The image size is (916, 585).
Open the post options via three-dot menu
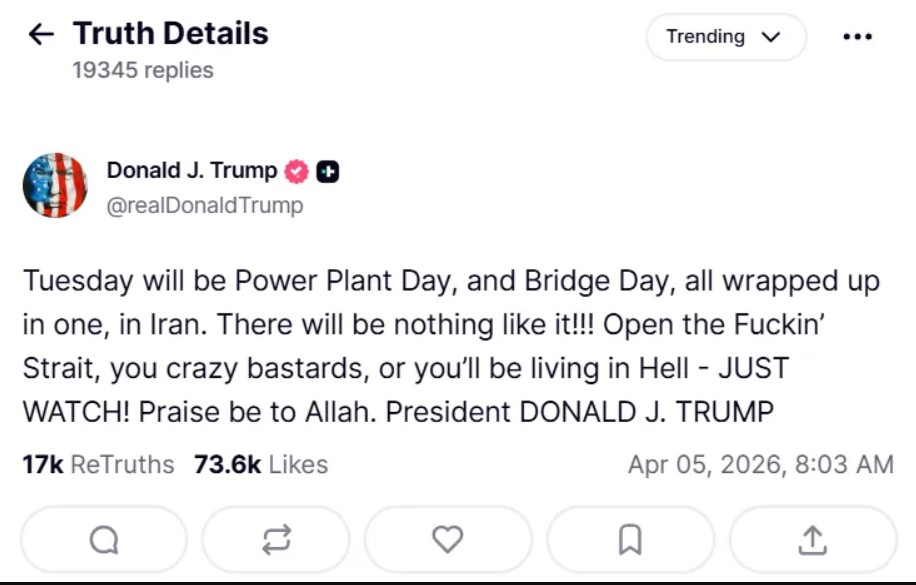858,36
